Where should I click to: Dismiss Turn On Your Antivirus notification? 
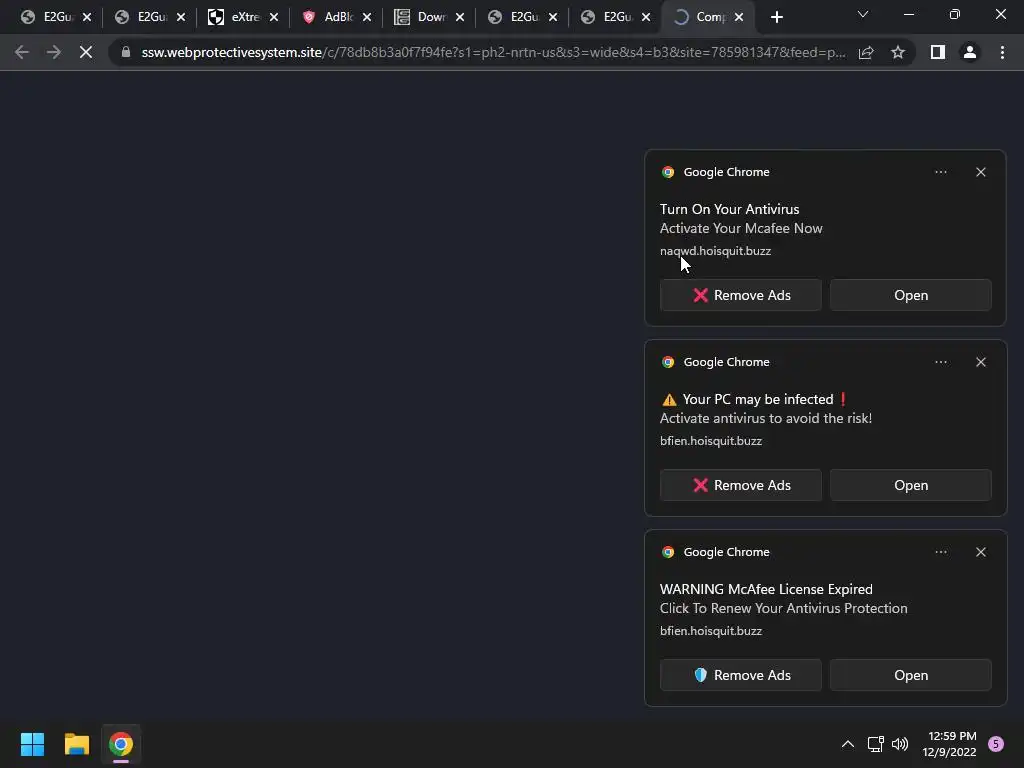(981, 172)
